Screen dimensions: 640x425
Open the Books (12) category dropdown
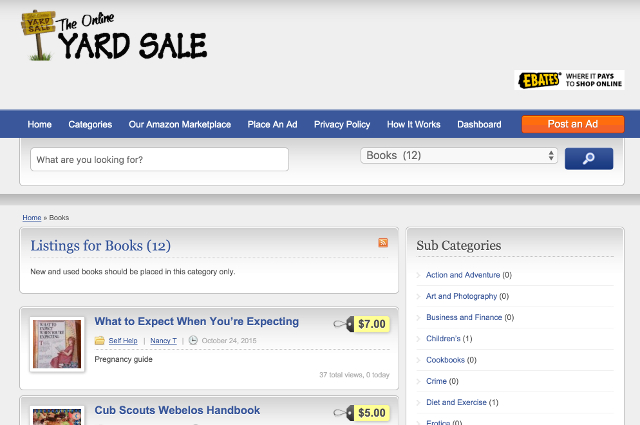[459, 156]
